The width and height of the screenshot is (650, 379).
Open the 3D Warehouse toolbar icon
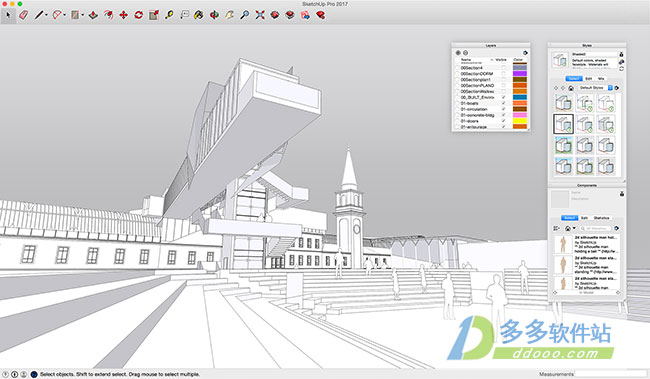coord(275,15)
